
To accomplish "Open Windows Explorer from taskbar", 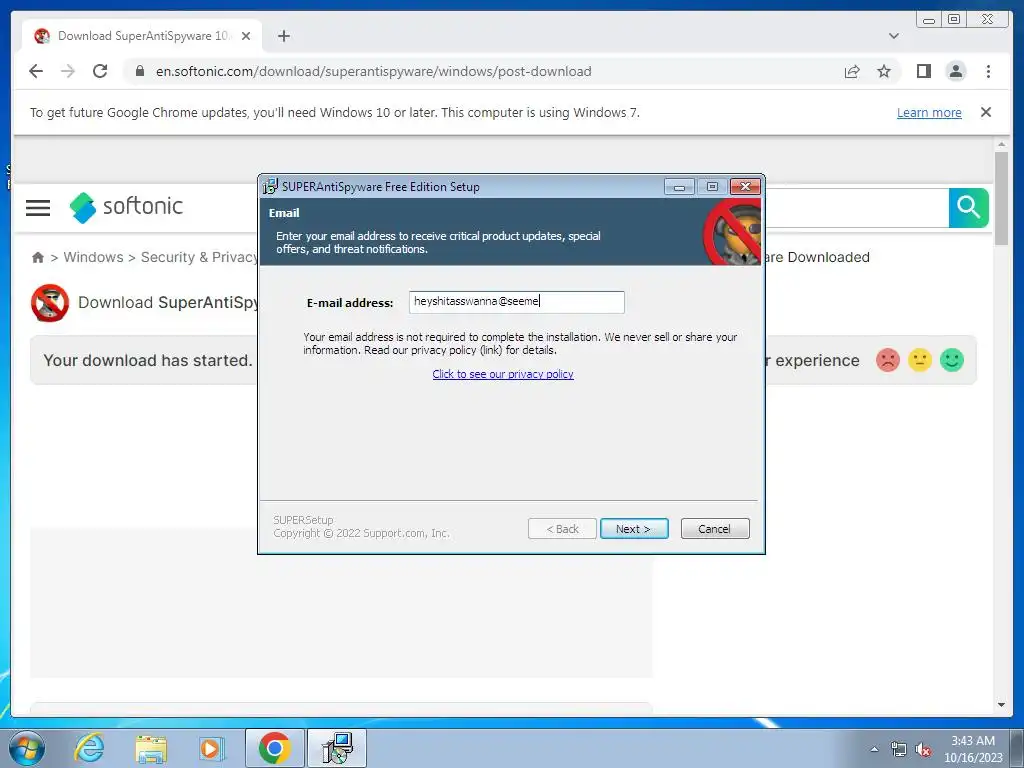I will pos(151,748).
